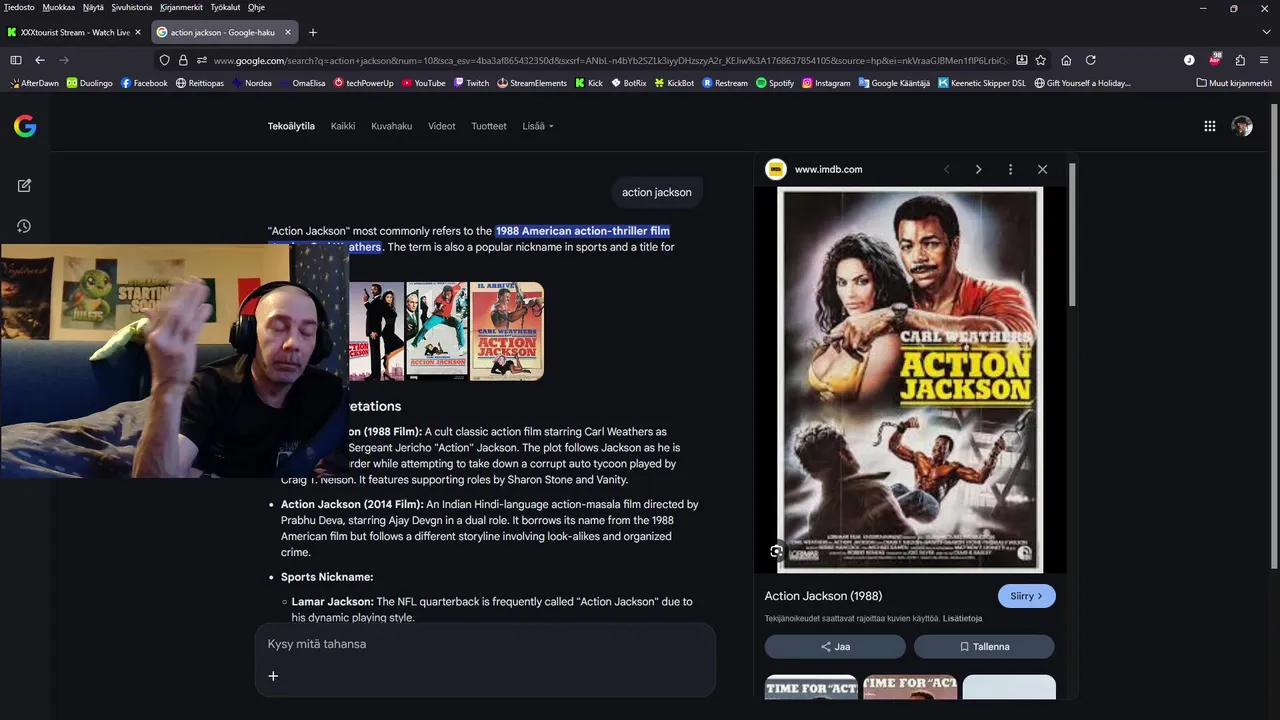Open the Näytä menu
The width and height of the screenshot is (1280, 720).
(93, 7)
